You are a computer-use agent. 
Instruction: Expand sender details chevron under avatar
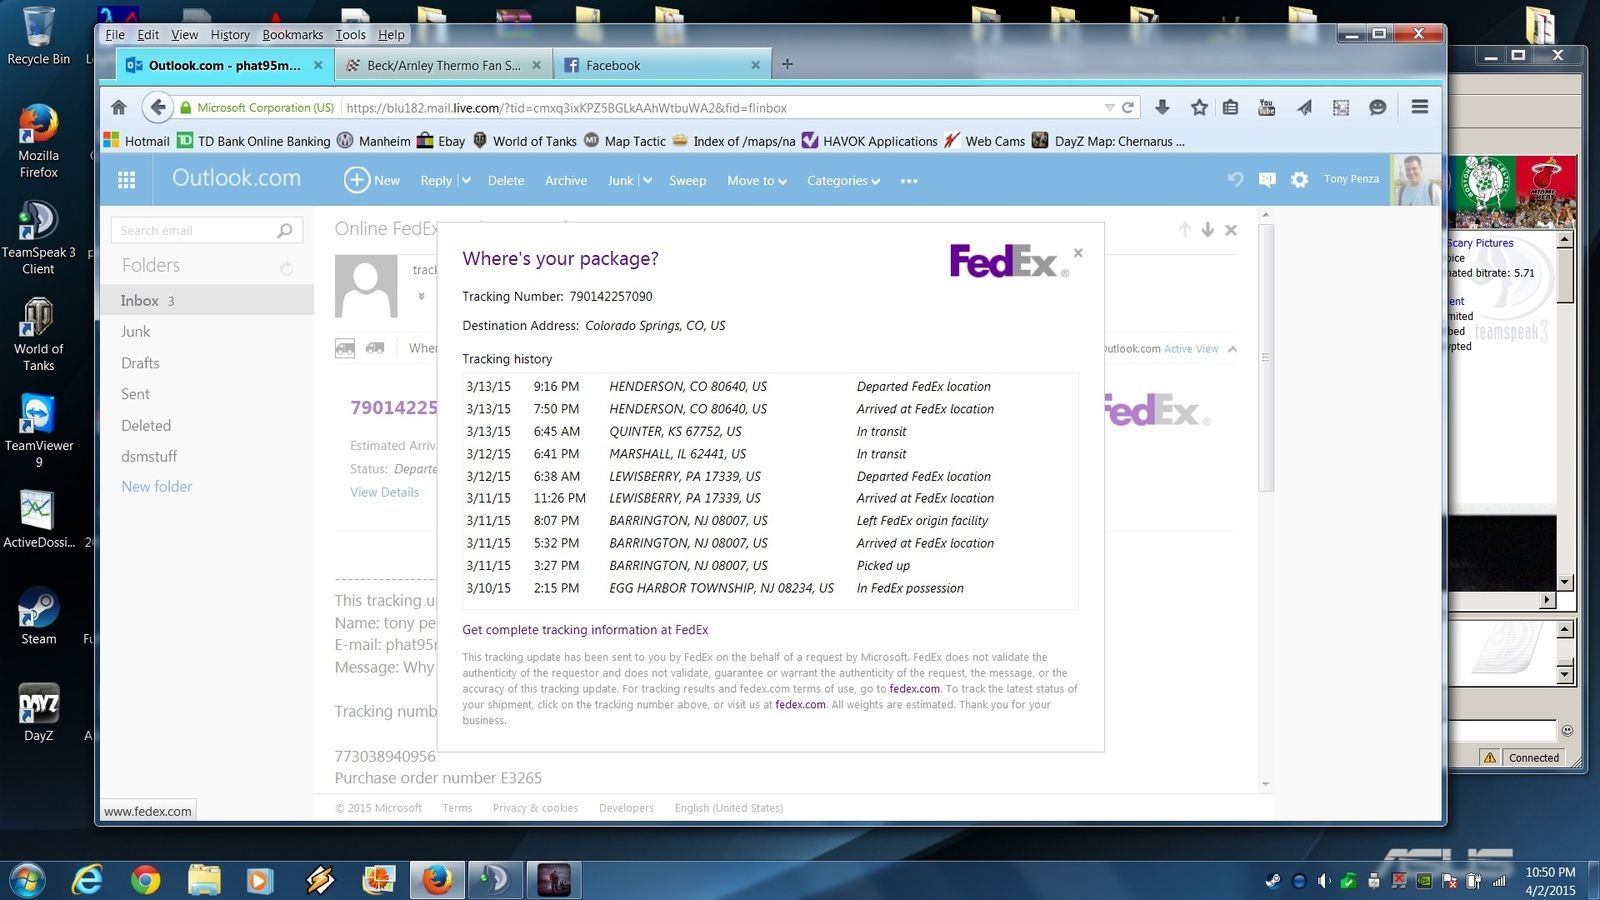click(421, 296)
